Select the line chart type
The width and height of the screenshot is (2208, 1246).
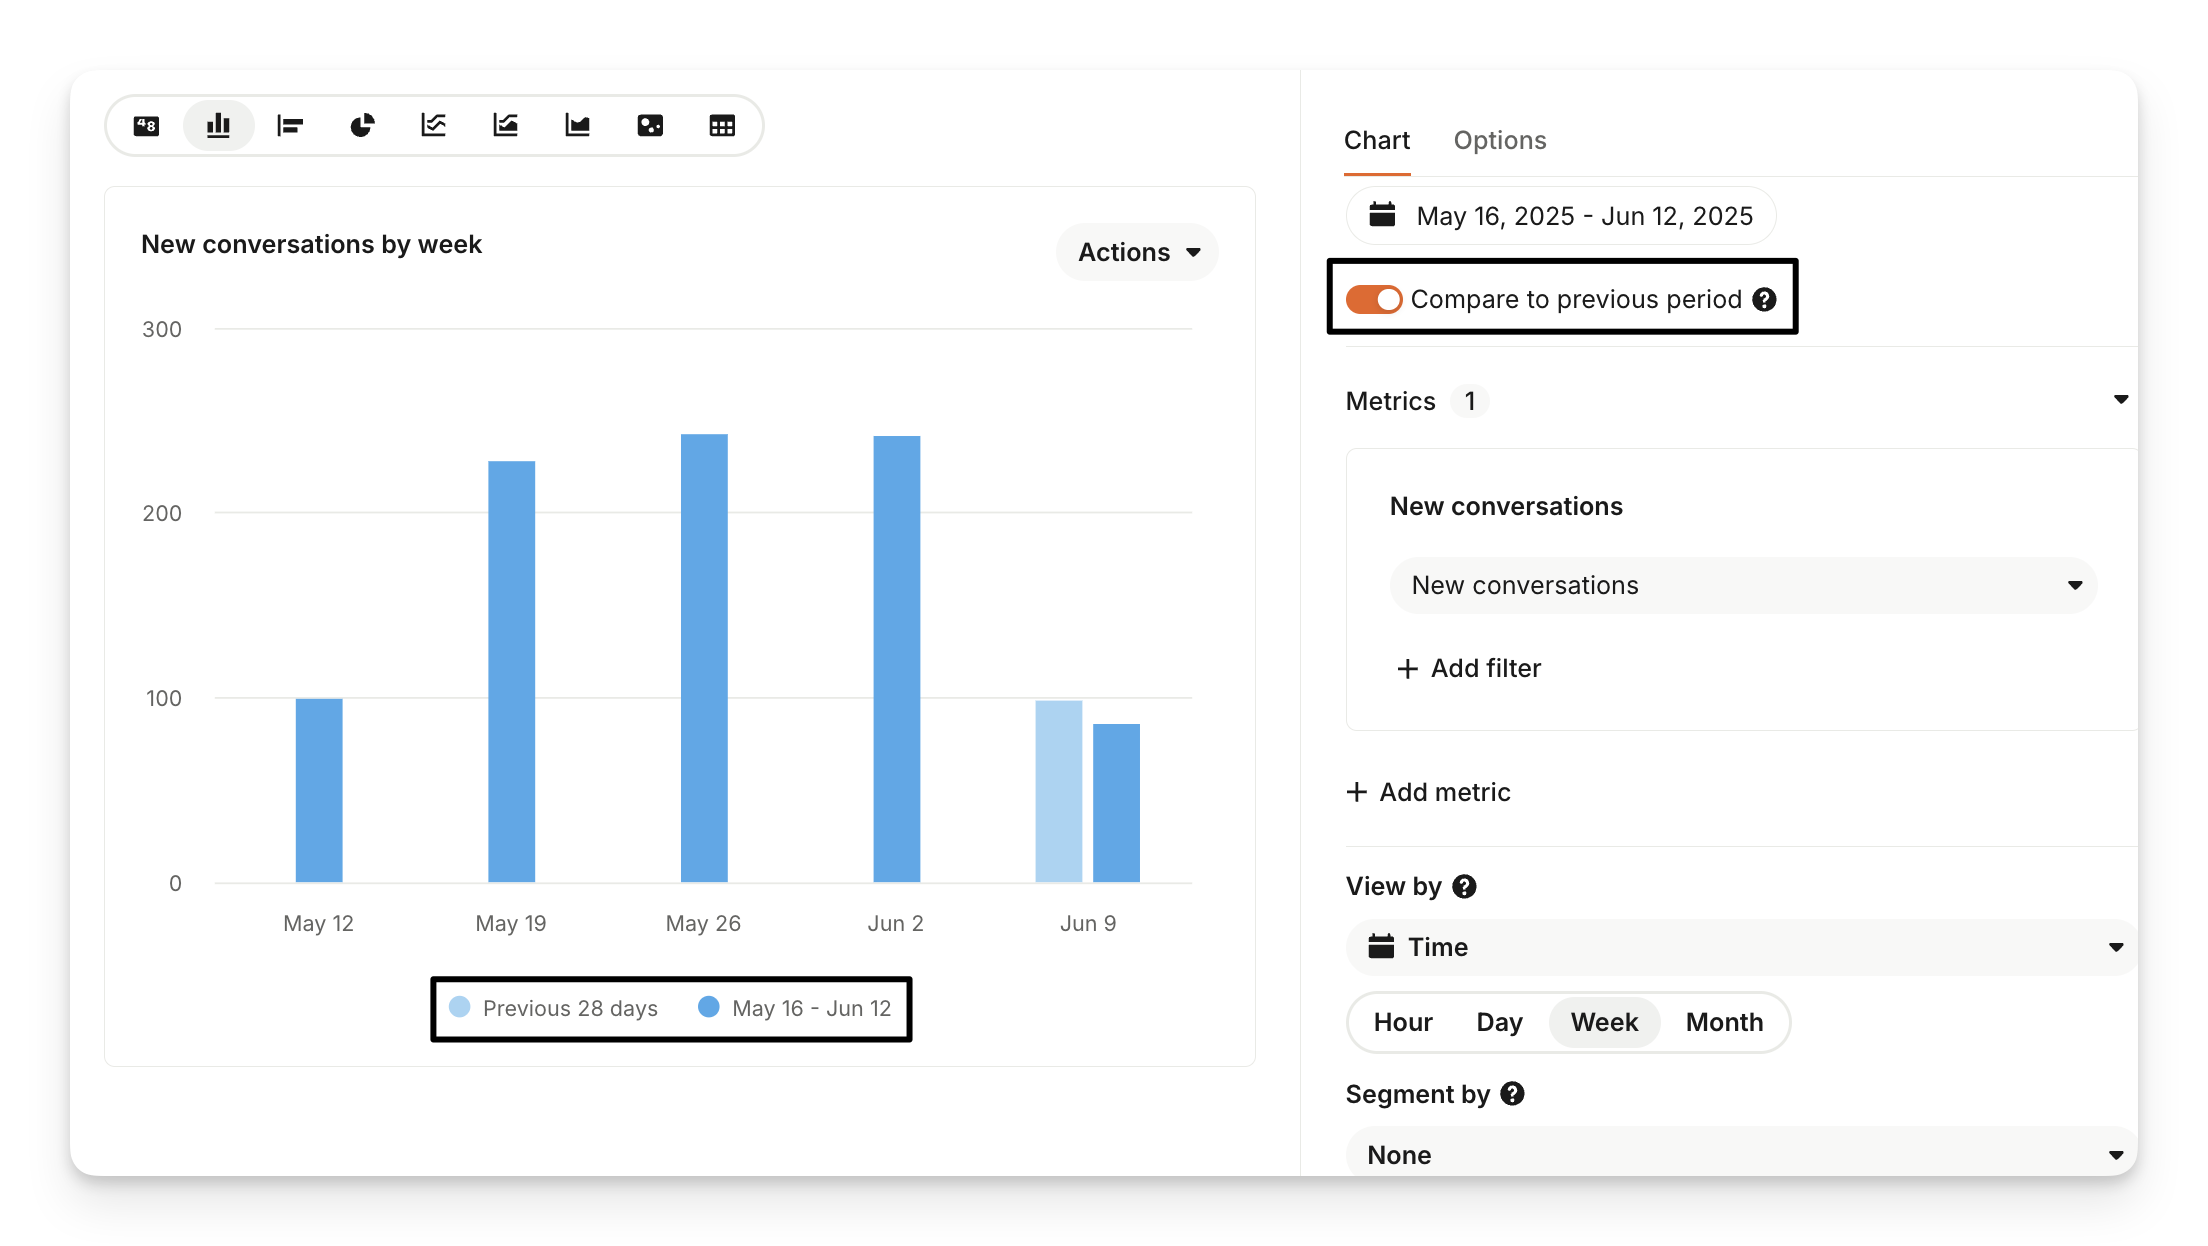coord(434,125)
